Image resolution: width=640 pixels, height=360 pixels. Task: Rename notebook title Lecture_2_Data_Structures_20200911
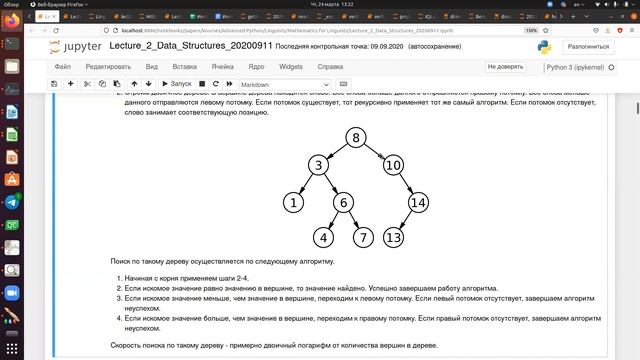coord(191,46)
